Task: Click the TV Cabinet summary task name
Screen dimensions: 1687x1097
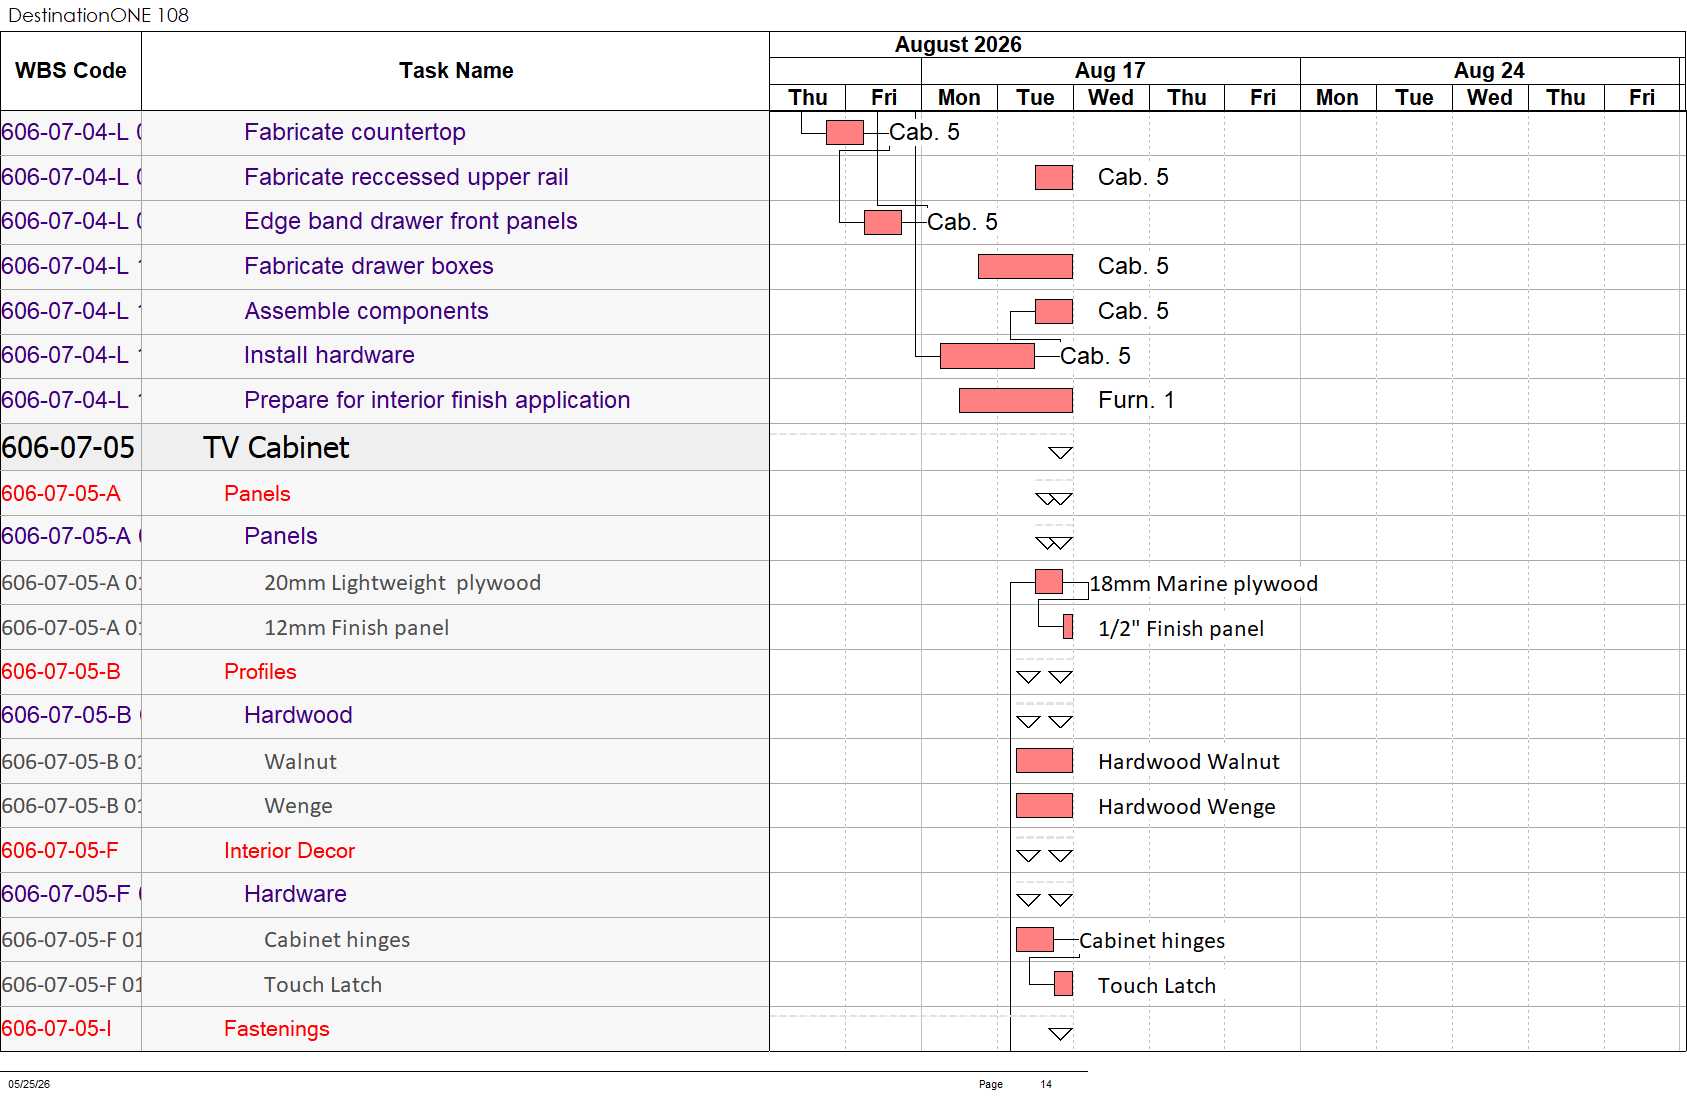Action: tap(276, 448)
